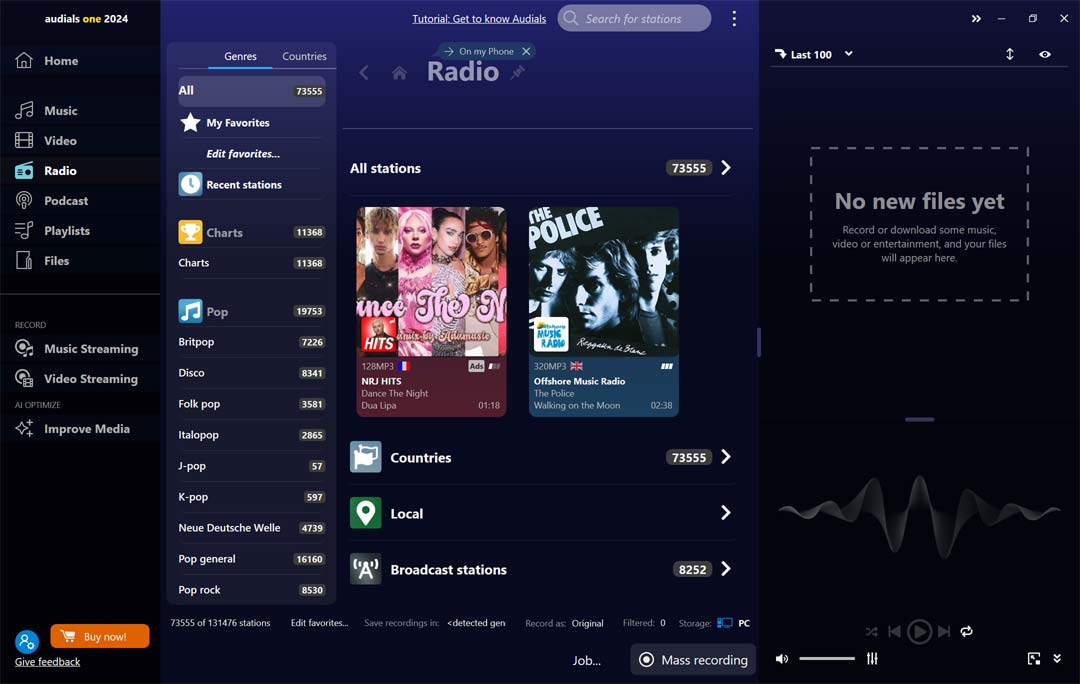Screen dimensions: 1080x684
Task: Select the All genre entry
Action: pyautogui.click(x=251, y=91)
